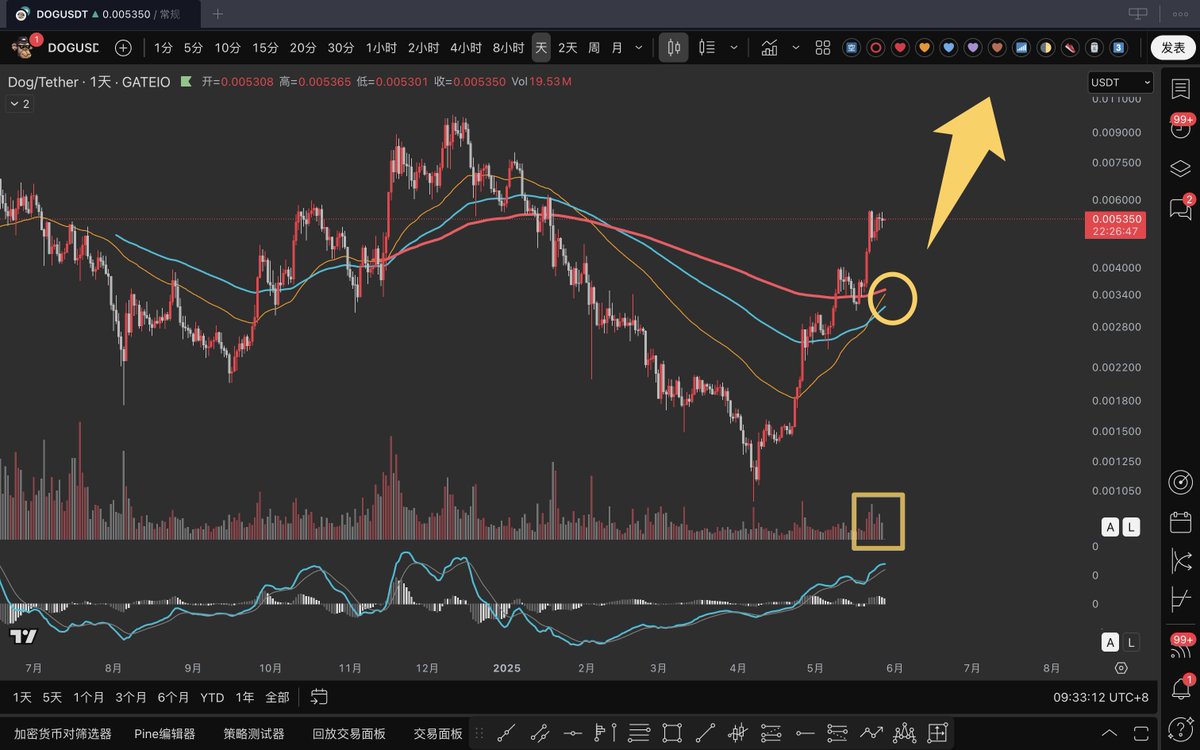Open the help question mark icon
Screen dimensions: 1200x750
click(1180, 727)
